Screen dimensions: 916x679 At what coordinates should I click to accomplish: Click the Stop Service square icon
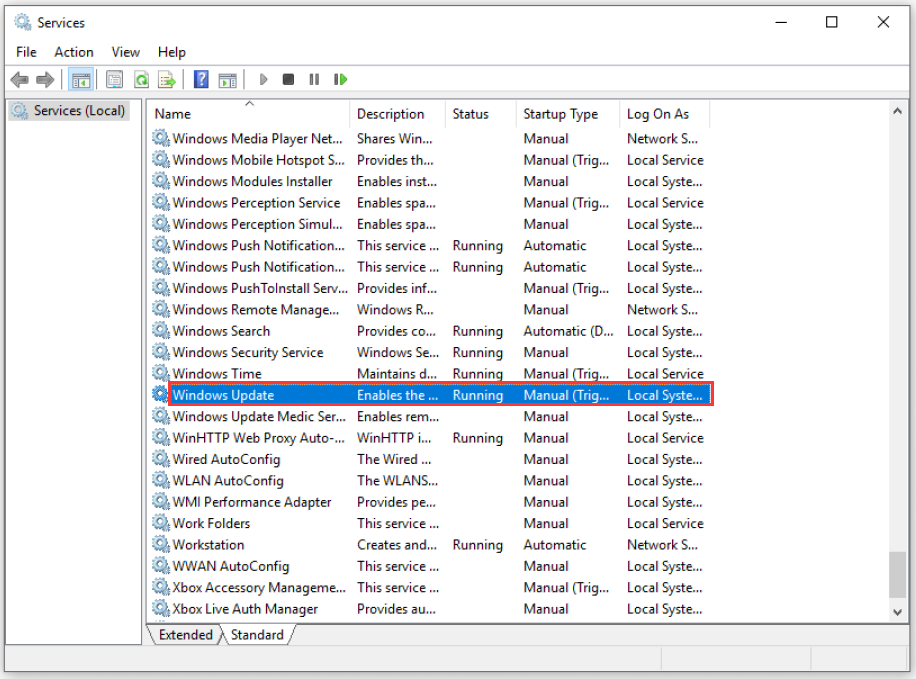(x=288, y=79)
